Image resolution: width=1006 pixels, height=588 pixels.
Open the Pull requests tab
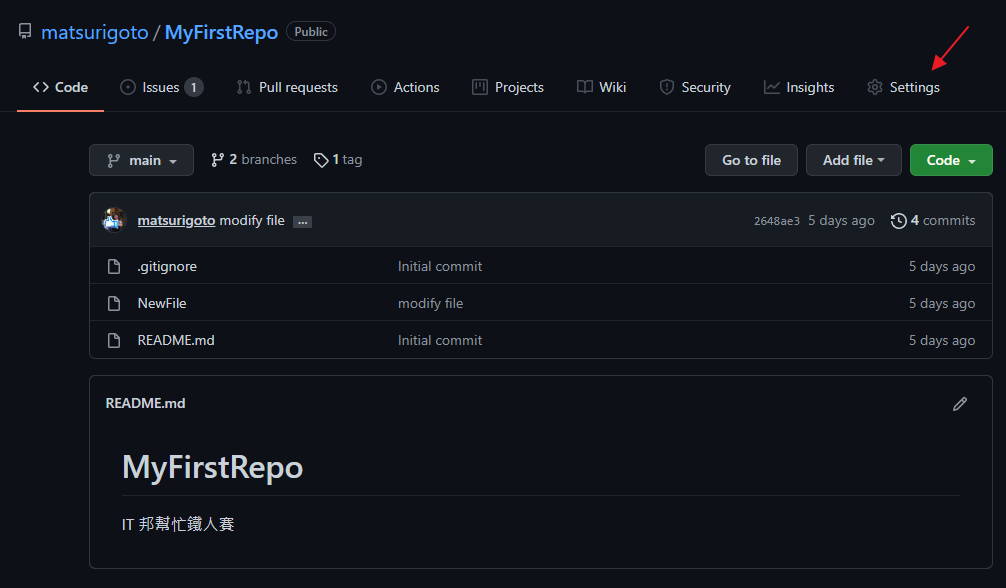[287, 87]
